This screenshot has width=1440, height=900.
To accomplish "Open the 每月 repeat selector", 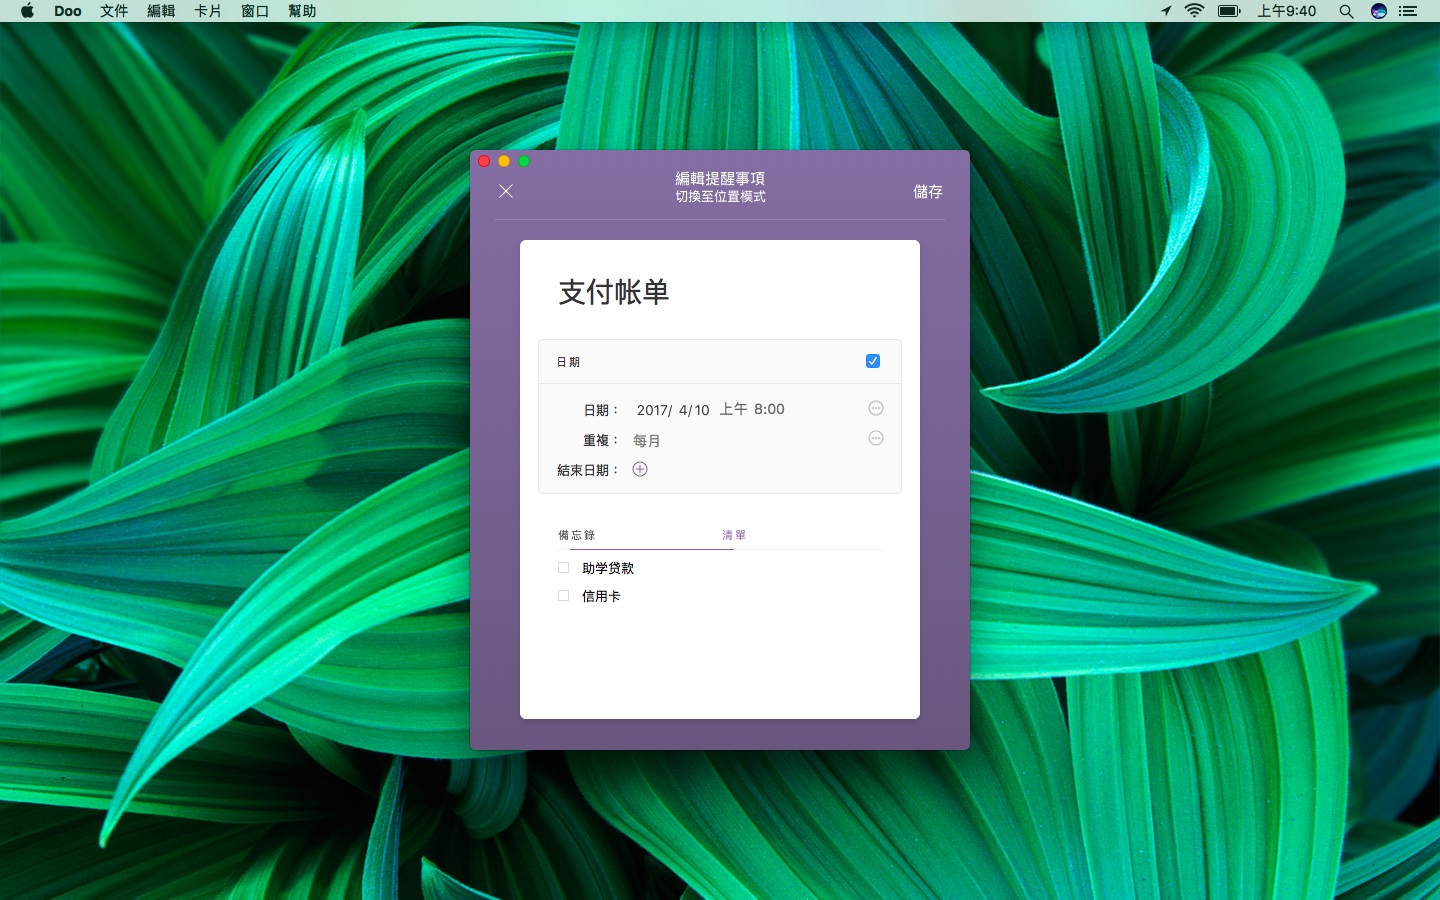I will coord(647,440).
